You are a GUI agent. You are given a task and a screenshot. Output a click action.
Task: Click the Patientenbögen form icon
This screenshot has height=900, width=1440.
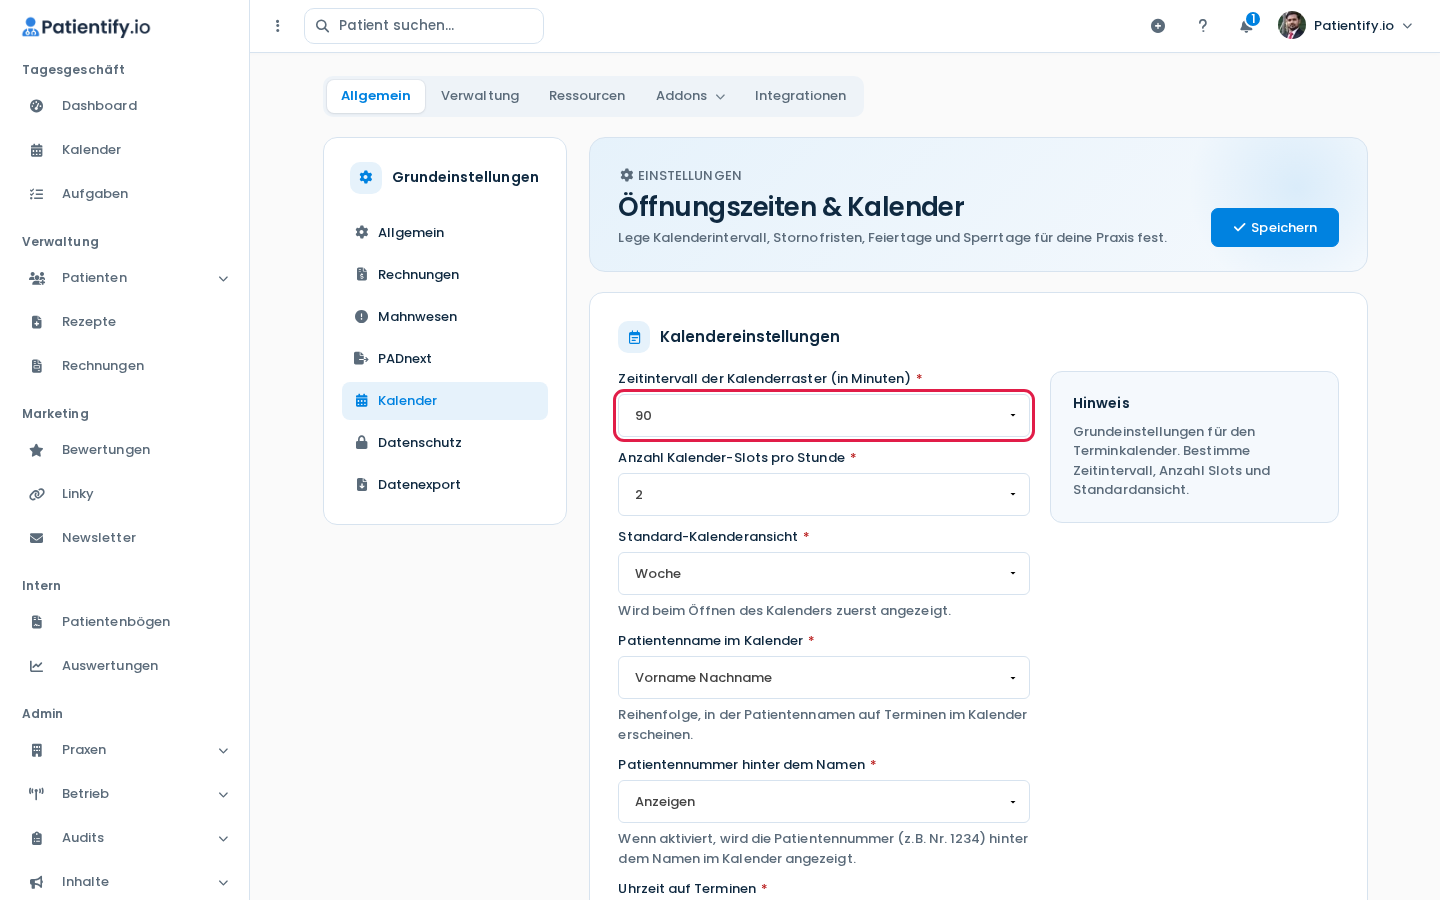click(37, 622)
